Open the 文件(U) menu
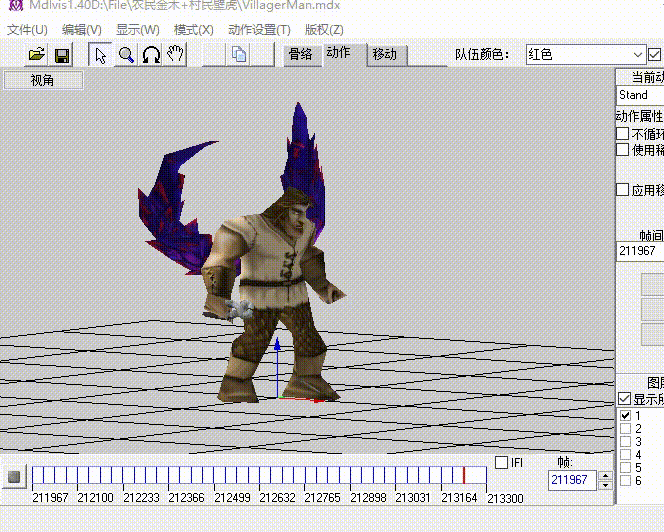664x532 pixels. coord(27,30)
